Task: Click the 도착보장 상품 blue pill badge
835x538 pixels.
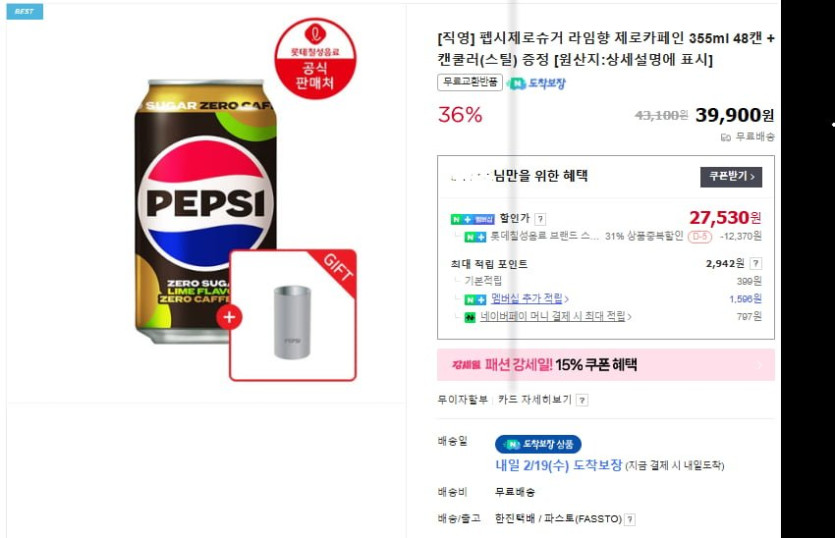Action: click(538, 444)
